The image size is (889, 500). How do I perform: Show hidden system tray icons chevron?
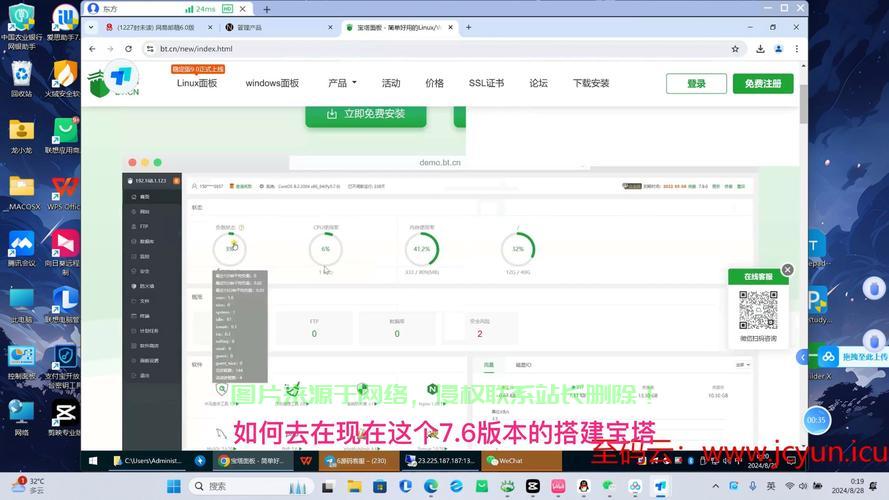716,486
